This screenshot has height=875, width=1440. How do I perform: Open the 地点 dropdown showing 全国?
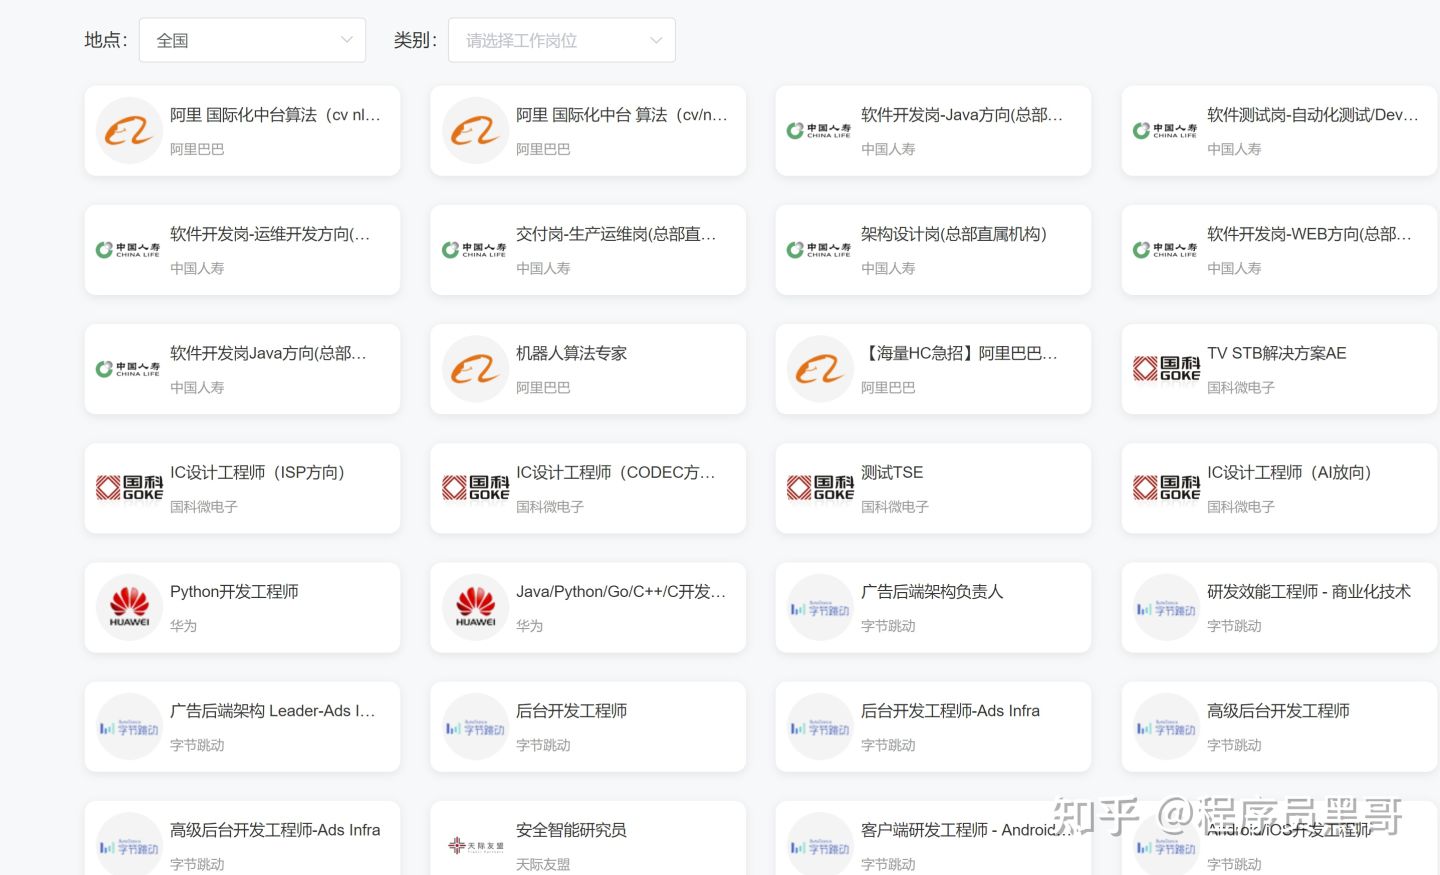point(252,40)
